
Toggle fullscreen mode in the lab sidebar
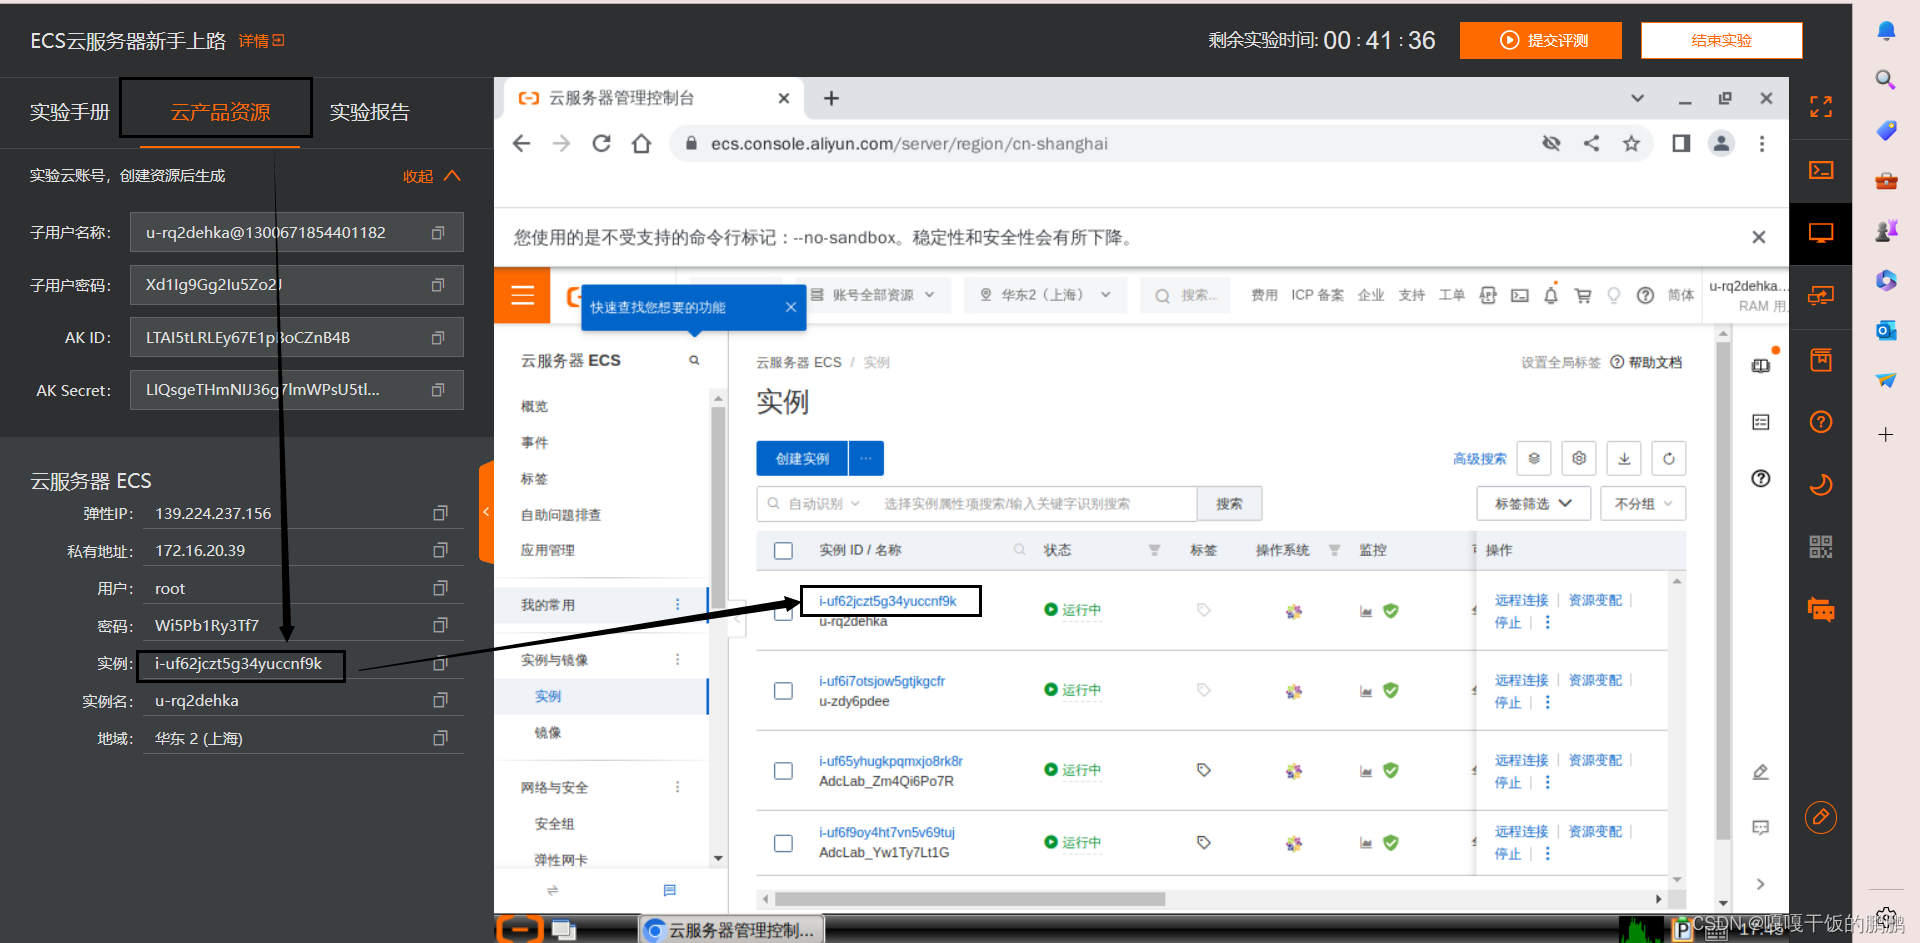[1821, 107]
